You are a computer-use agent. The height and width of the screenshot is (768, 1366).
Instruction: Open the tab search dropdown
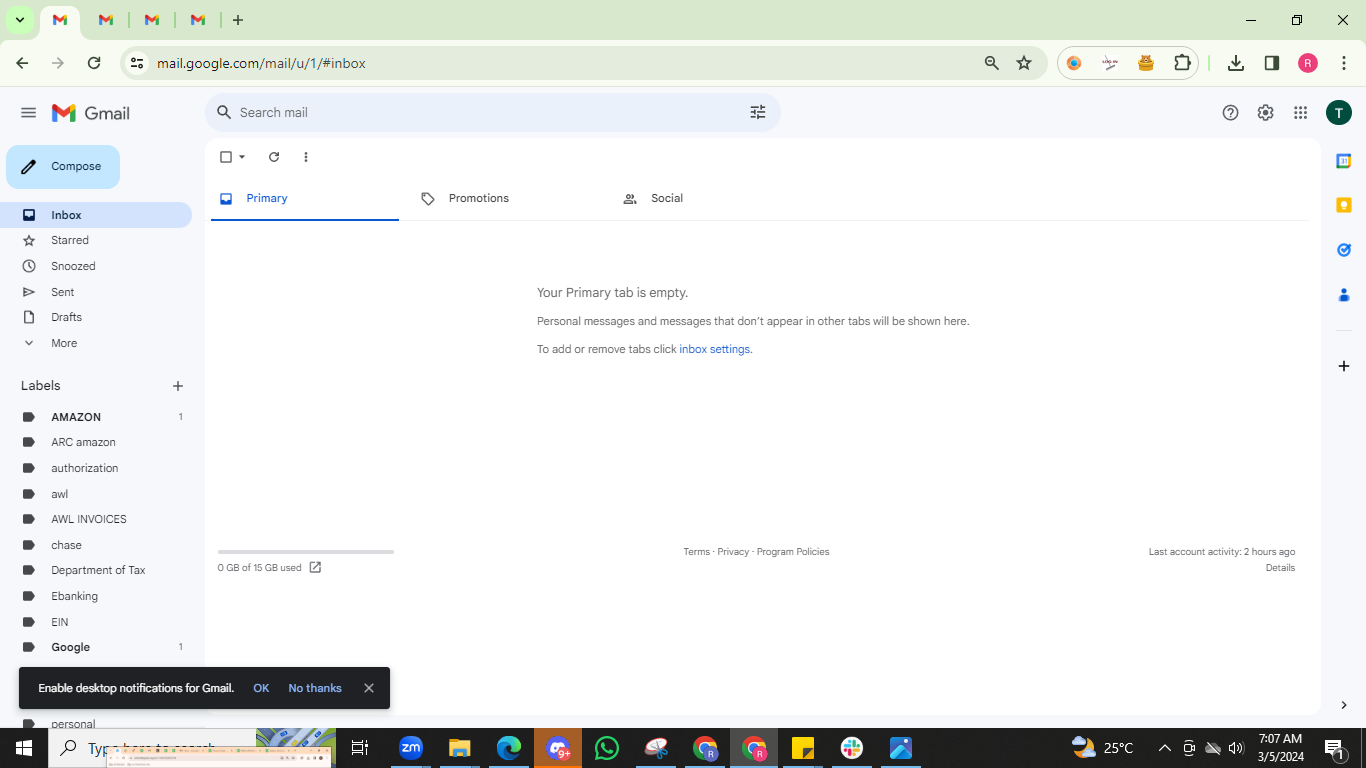click(19, 20)
